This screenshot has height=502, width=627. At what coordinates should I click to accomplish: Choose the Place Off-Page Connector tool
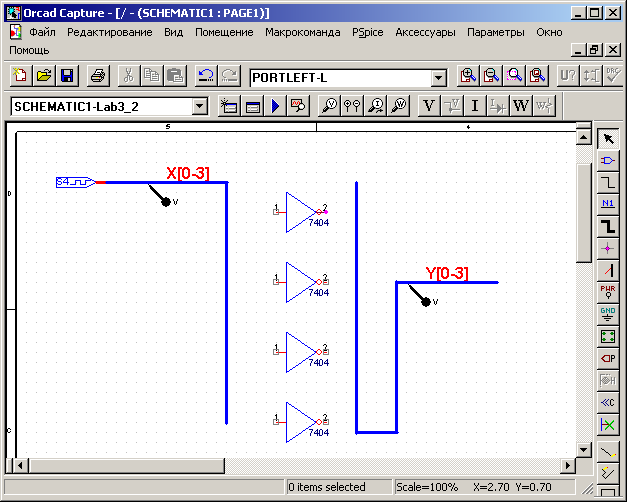pyautogui.click(x=608, y=402)
